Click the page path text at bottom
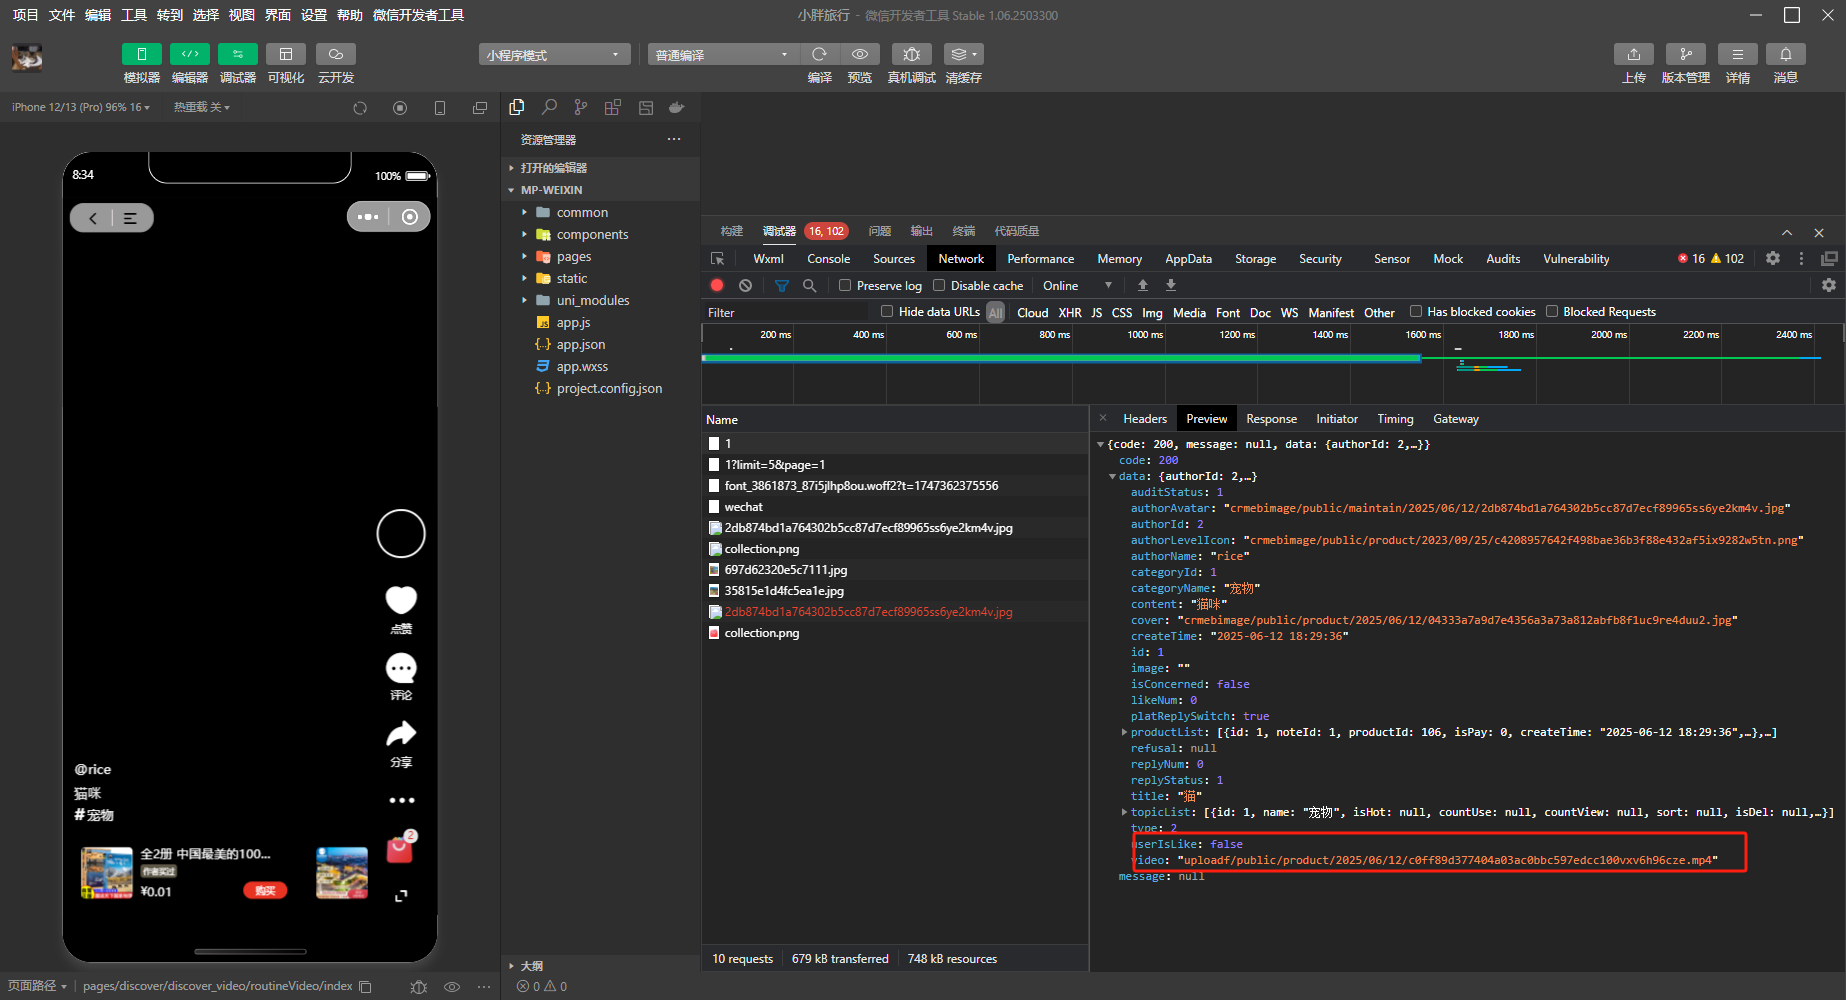The height and width of the screenshot is (1000, 1846). (217, 986)
